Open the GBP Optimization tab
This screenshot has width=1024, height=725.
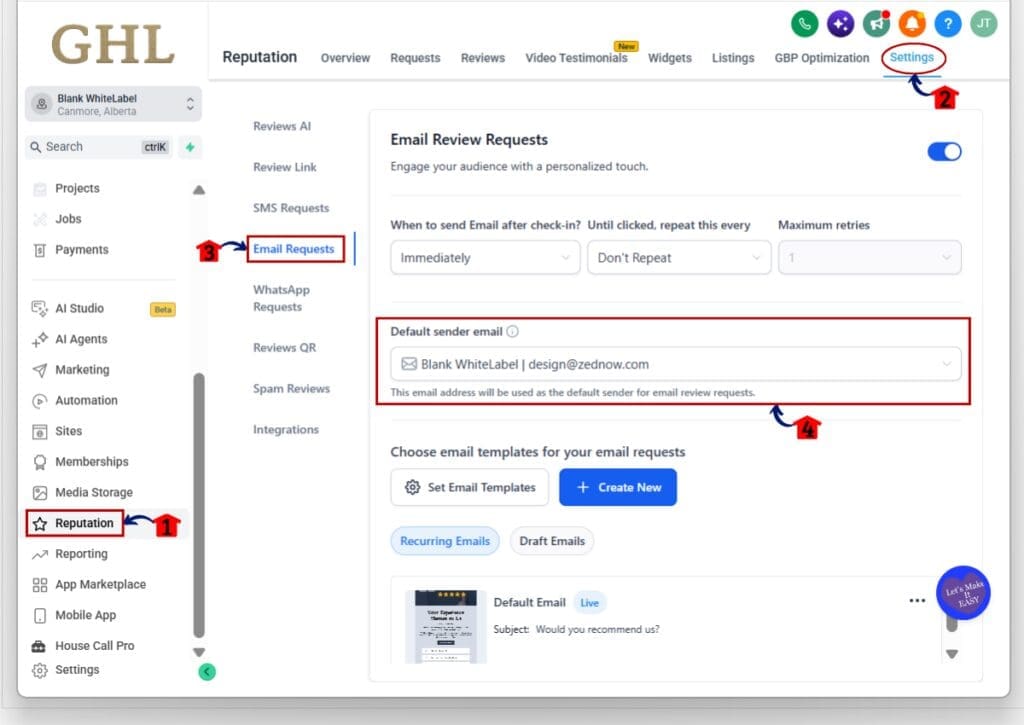click(822, 58)
